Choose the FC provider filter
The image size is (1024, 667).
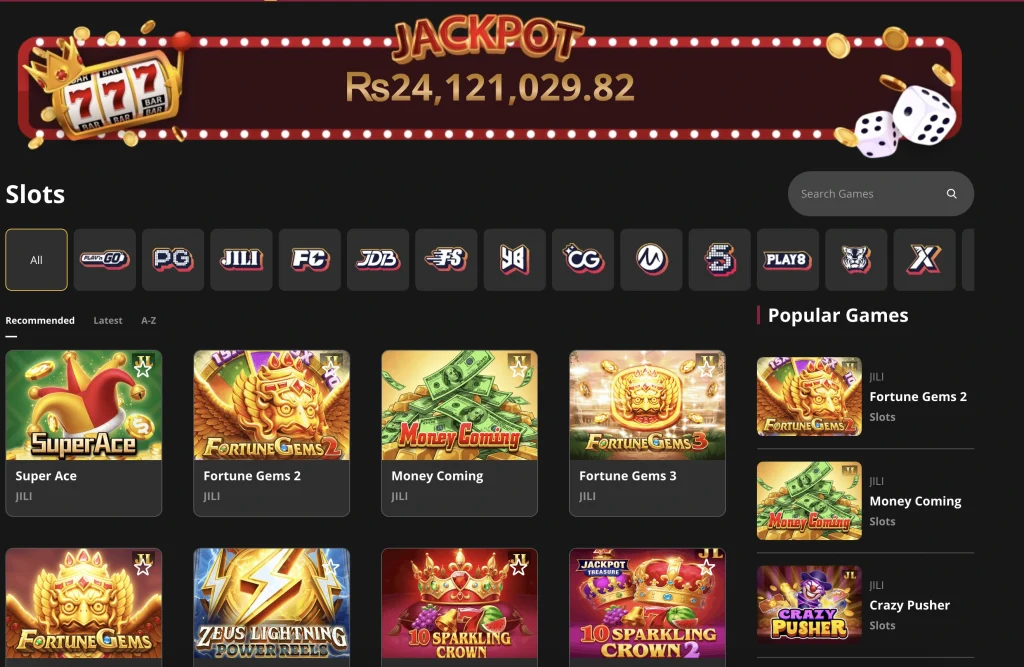point(310,259)
